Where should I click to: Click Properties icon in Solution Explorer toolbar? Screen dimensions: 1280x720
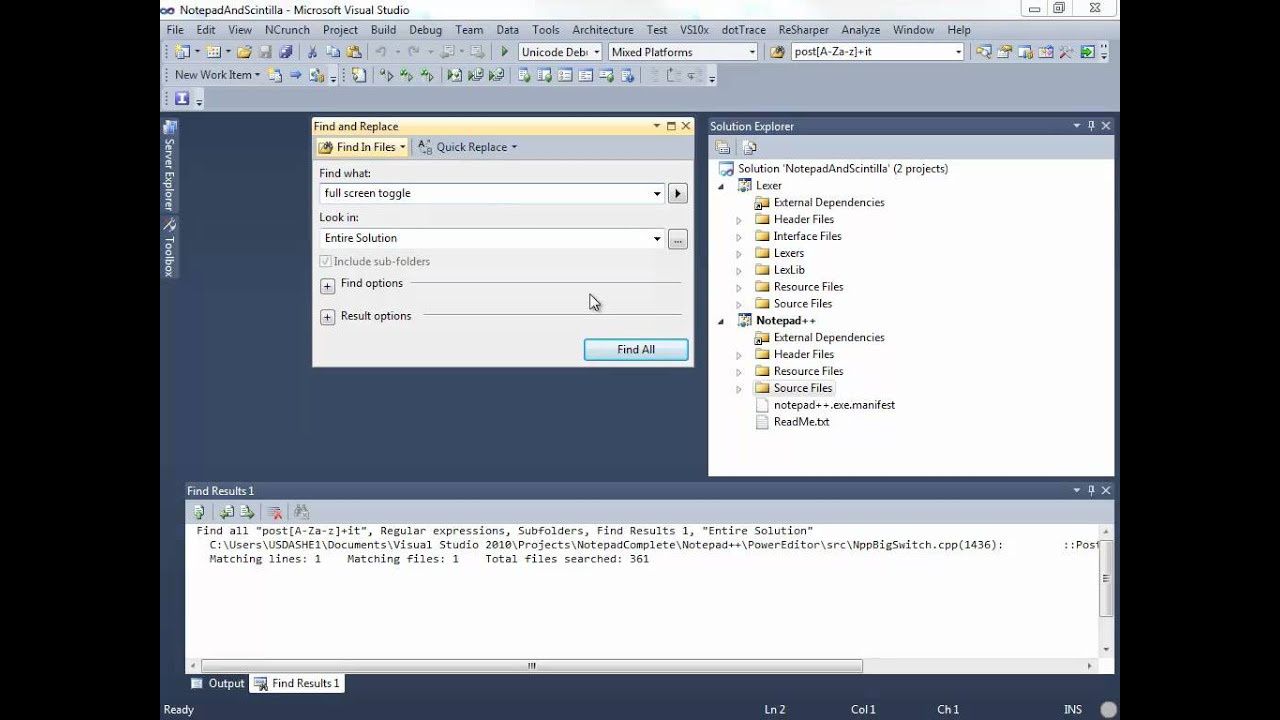coord(722,147)
